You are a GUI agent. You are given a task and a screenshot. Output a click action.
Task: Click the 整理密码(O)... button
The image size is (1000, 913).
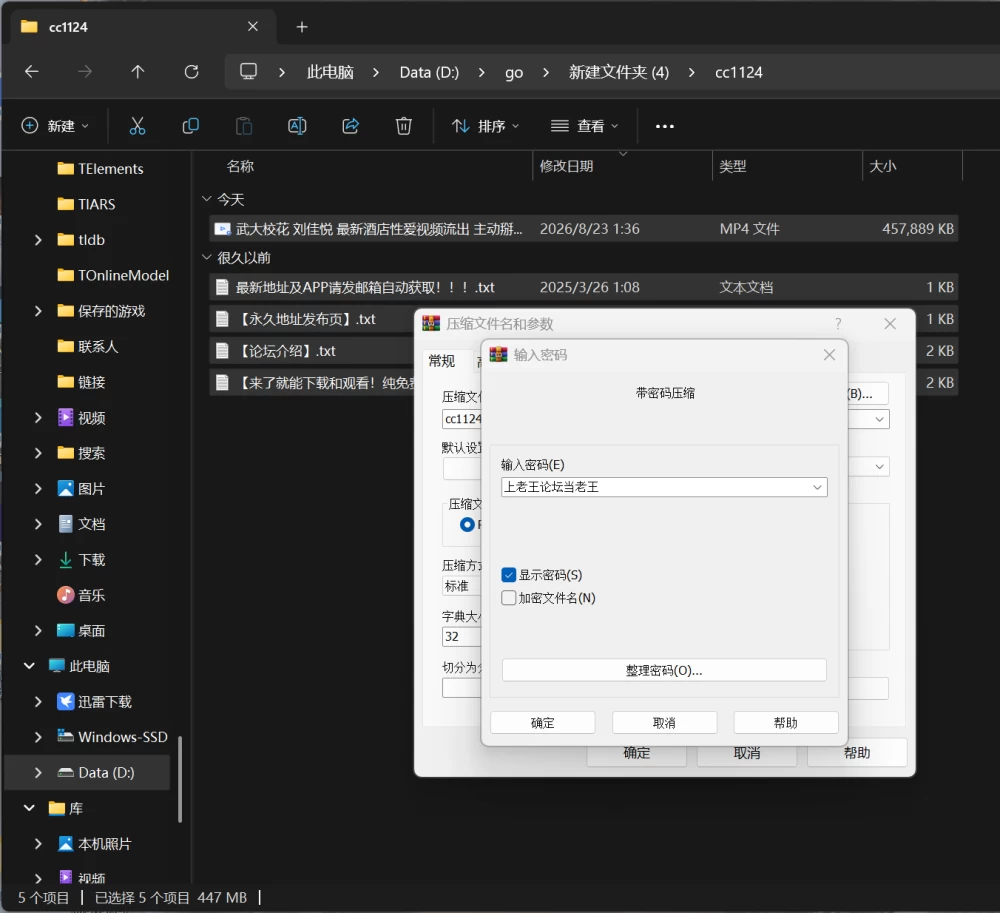click(664, 671)
